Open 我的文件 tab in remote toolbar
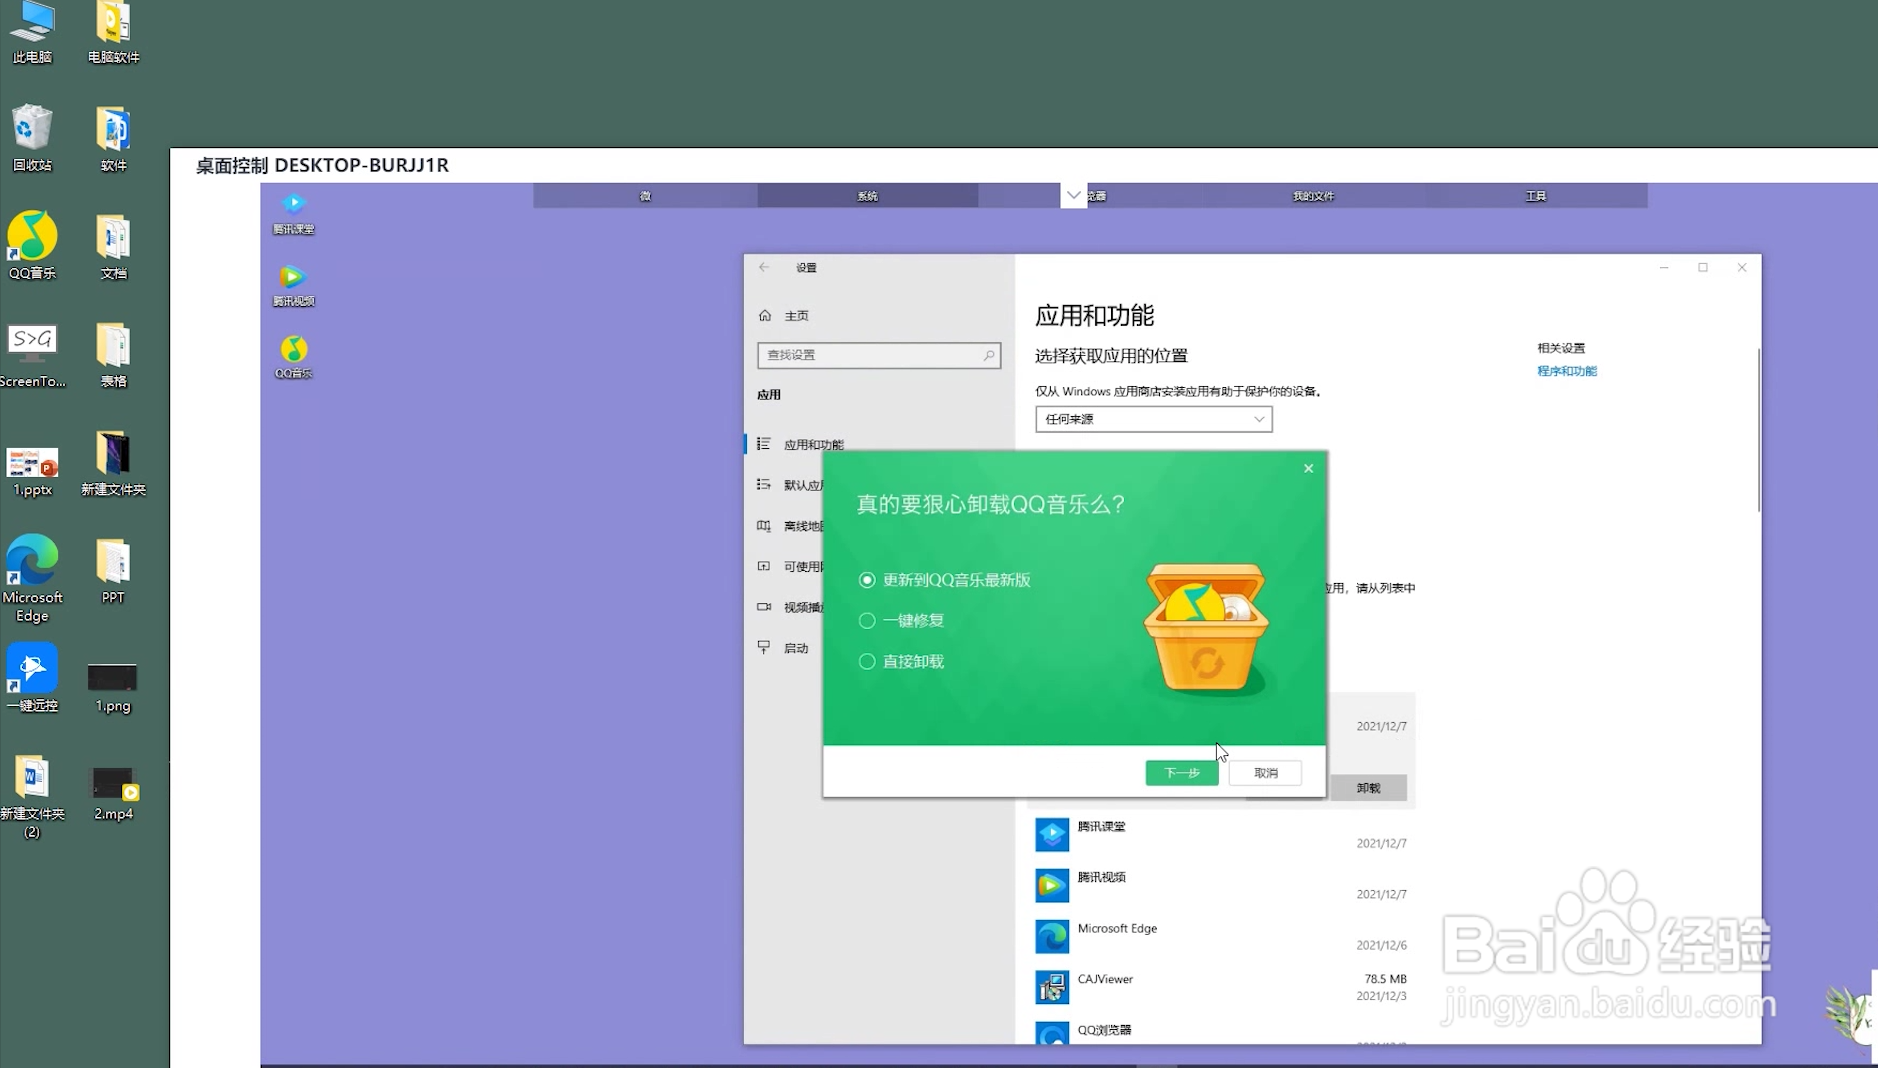This screenshot has height=1068, width=1878. click(1313, 196)
